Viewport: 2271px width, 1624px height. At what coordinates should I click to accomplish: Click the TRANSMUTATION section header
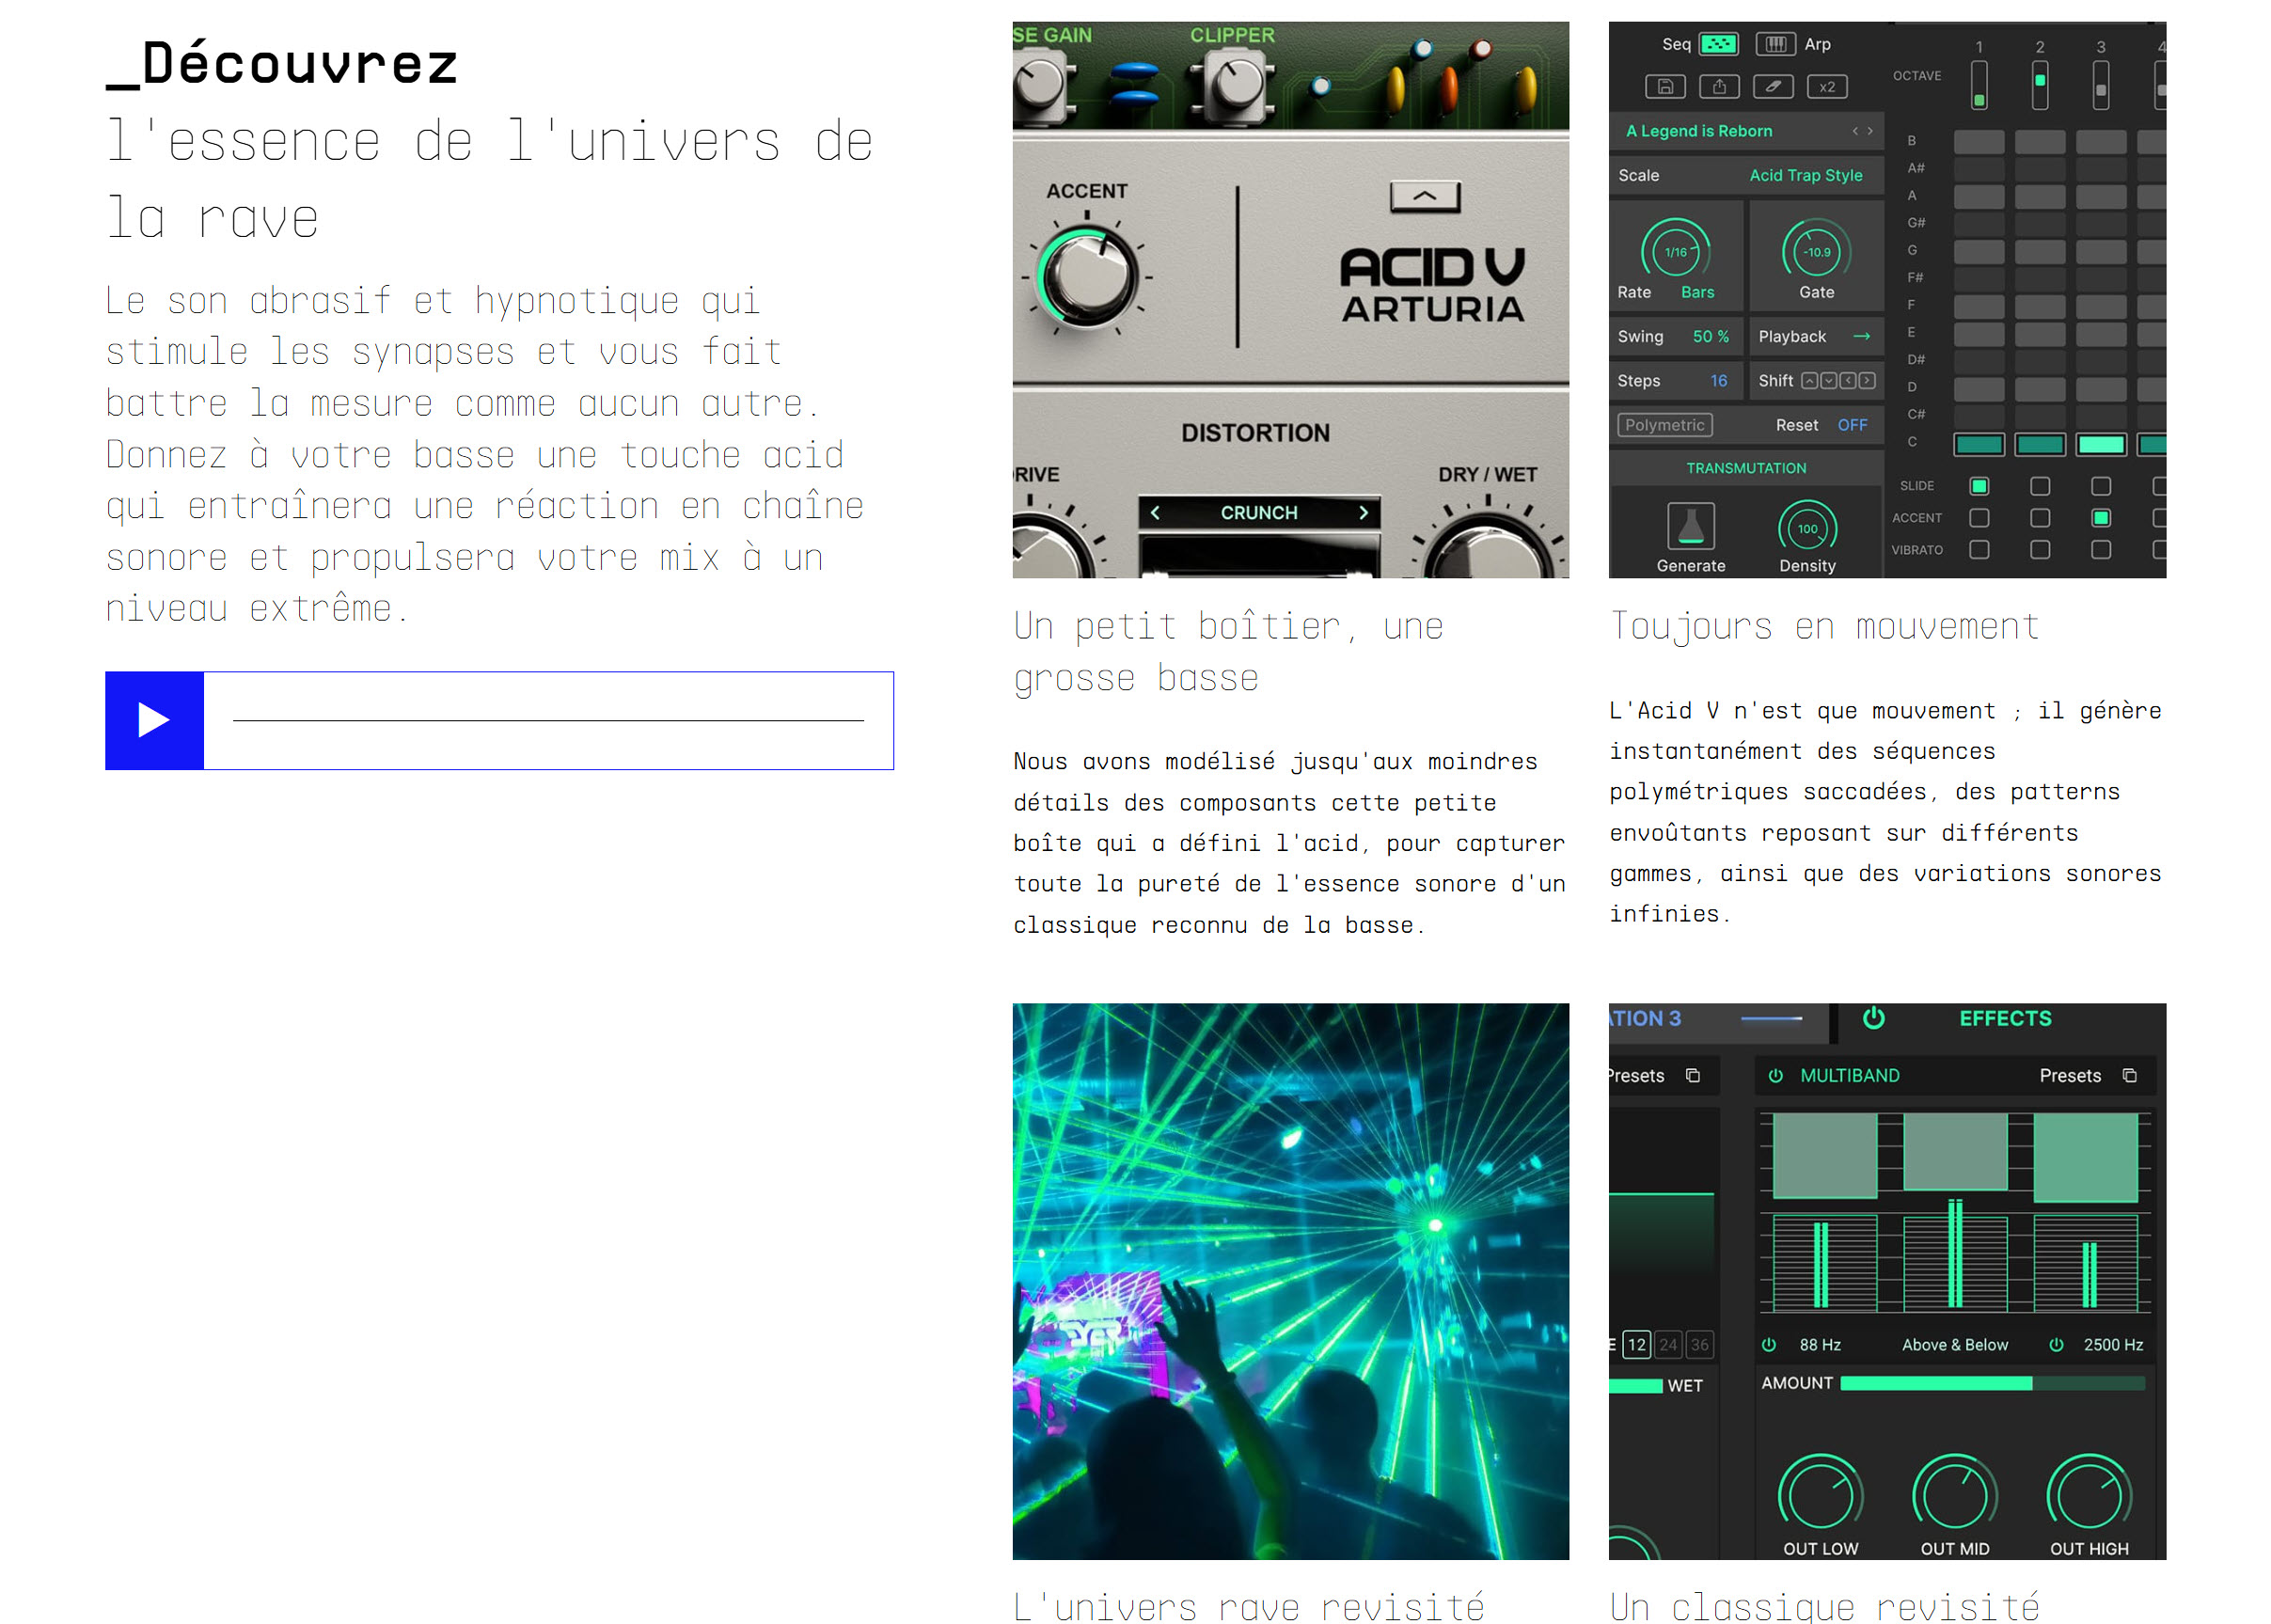click(1746, 468)
